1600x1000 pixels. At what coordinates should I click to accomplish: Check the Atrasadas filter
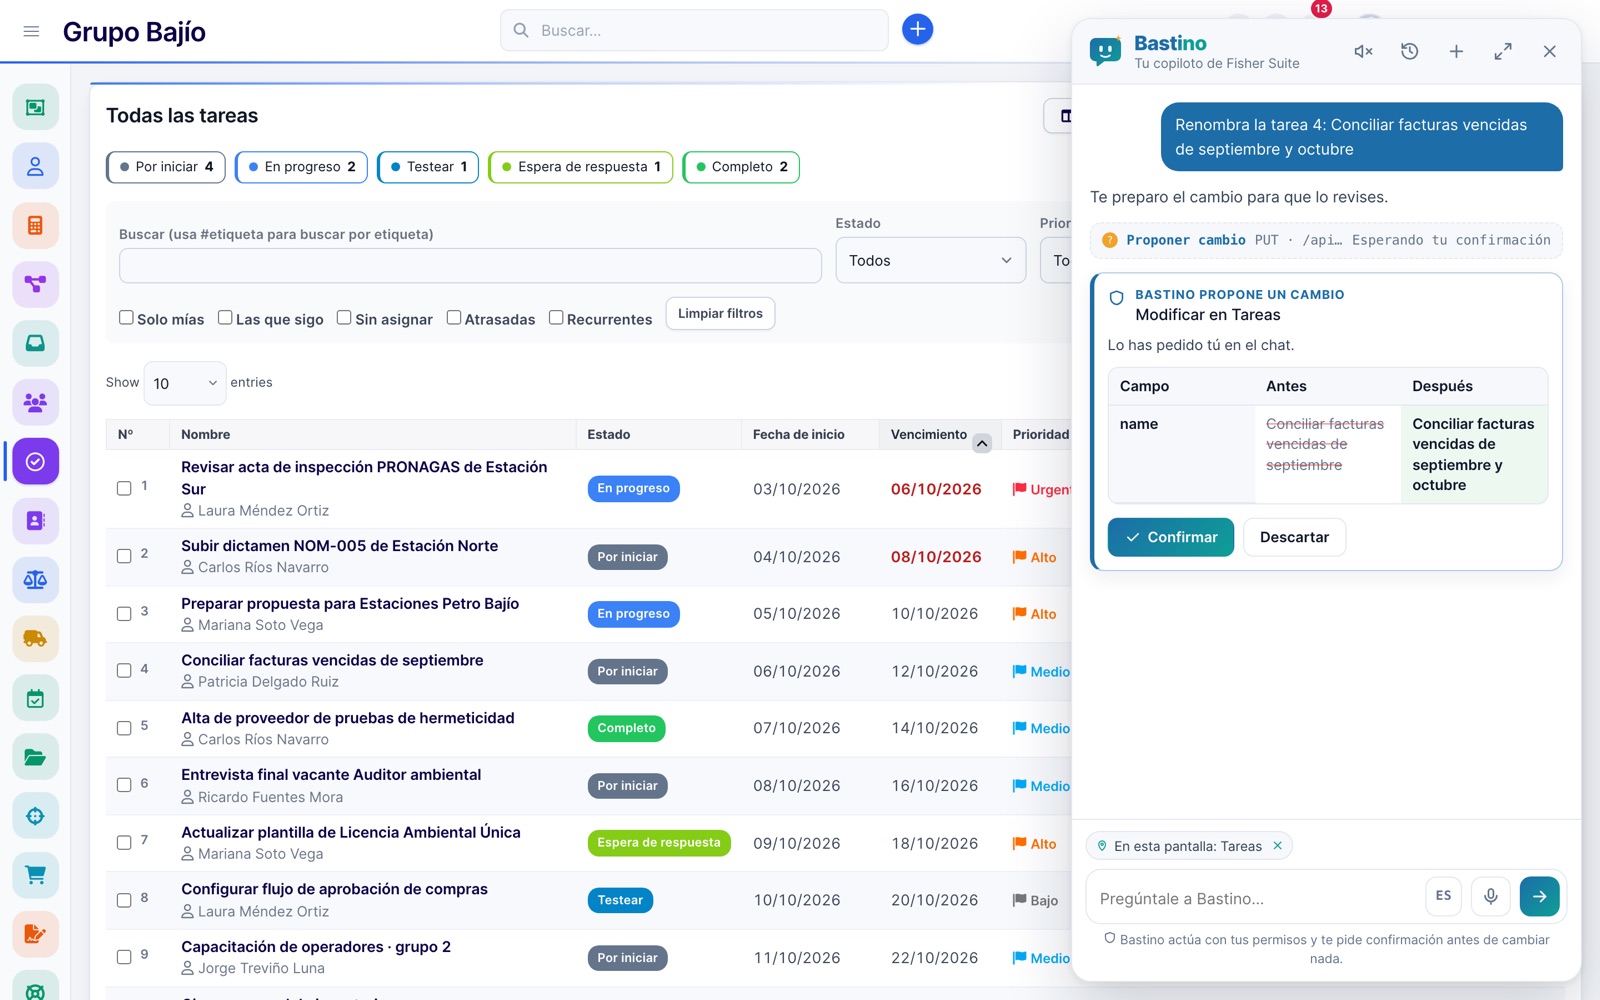pyautogui.click(x=453, y=317)
